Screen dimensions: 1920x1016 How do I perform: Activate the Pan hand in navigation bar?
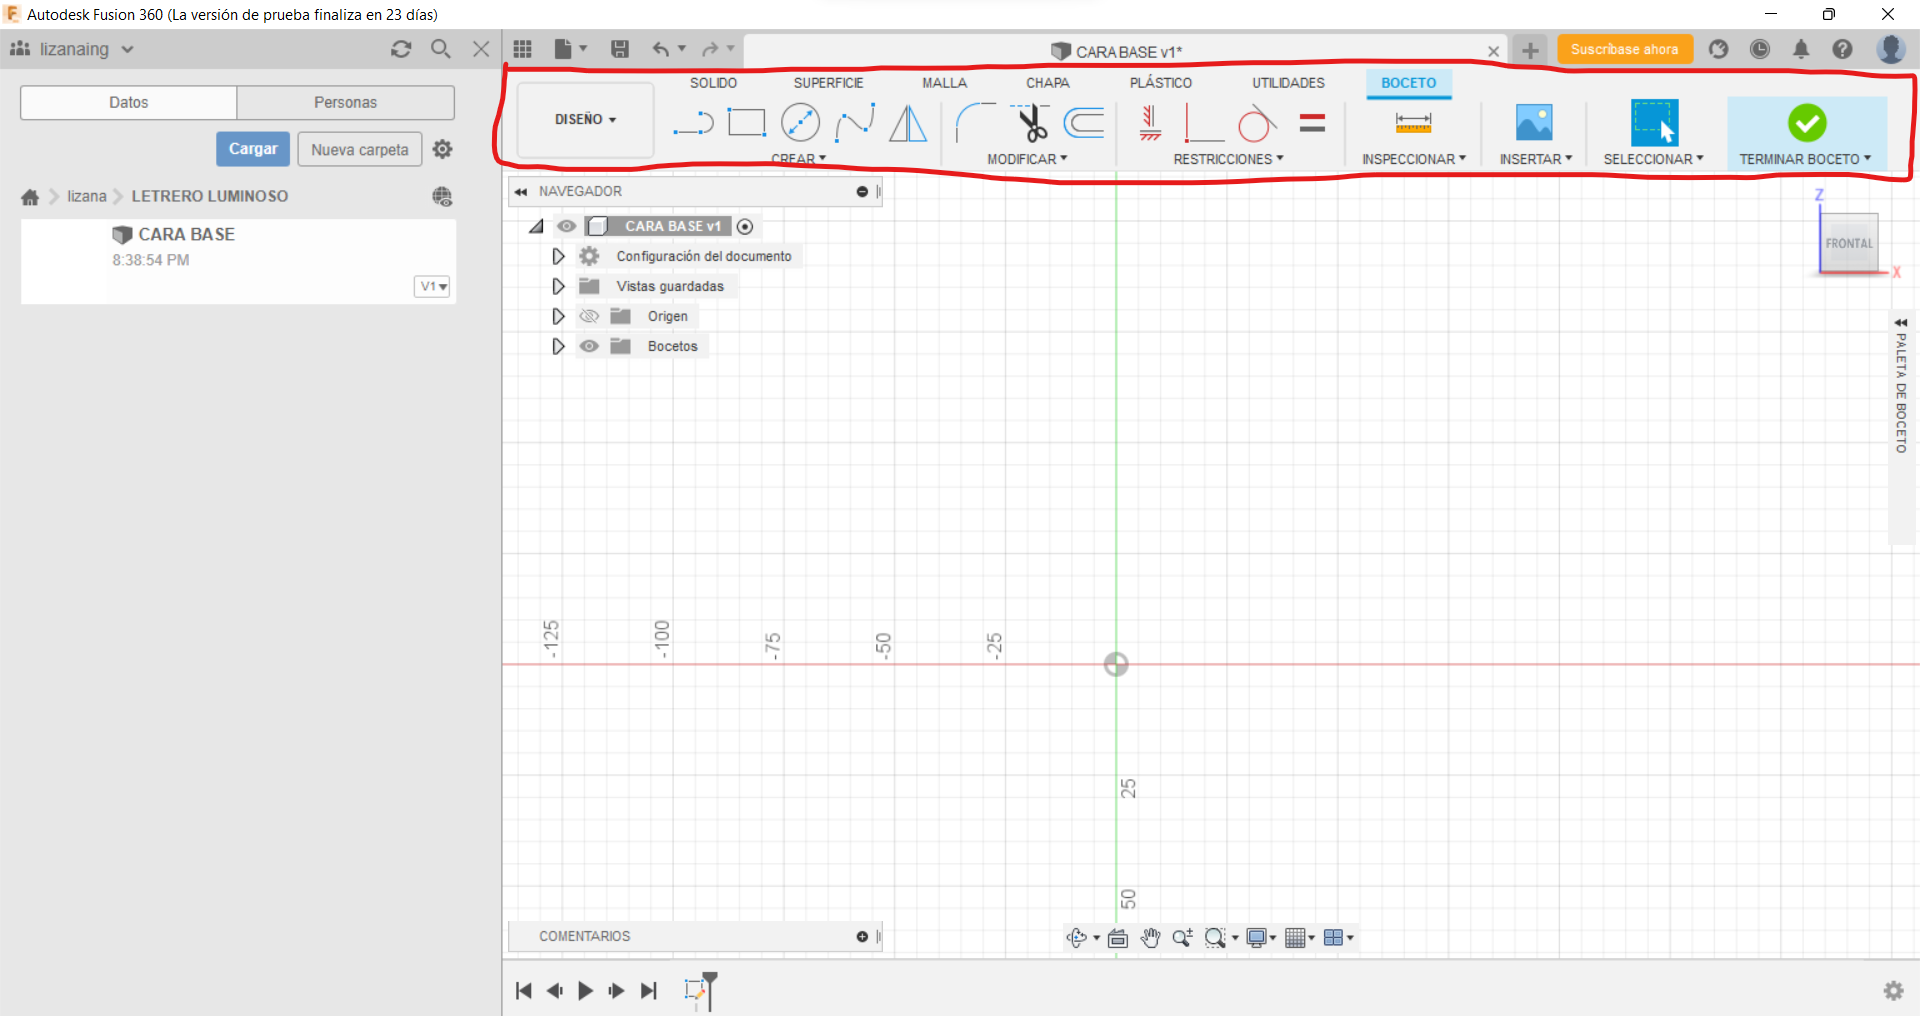(x=1150, y=938)
